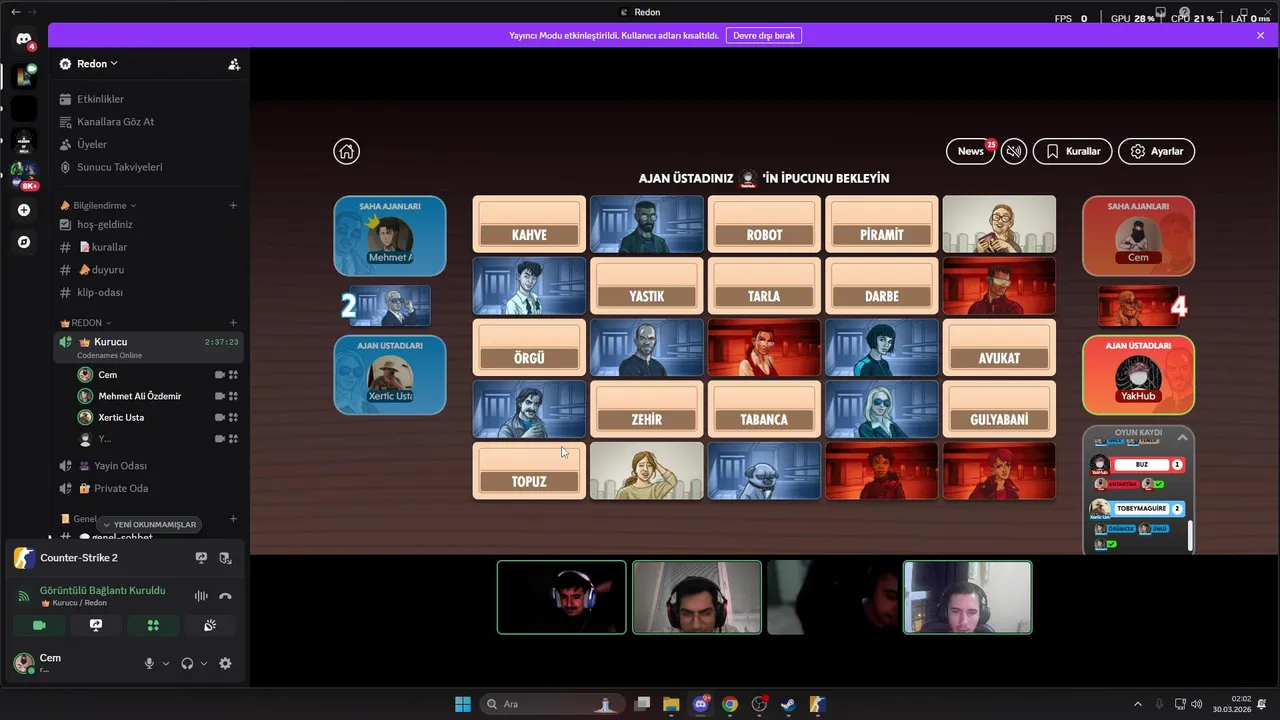Toggle noise suppression waveform icon

tap(201, 596)
